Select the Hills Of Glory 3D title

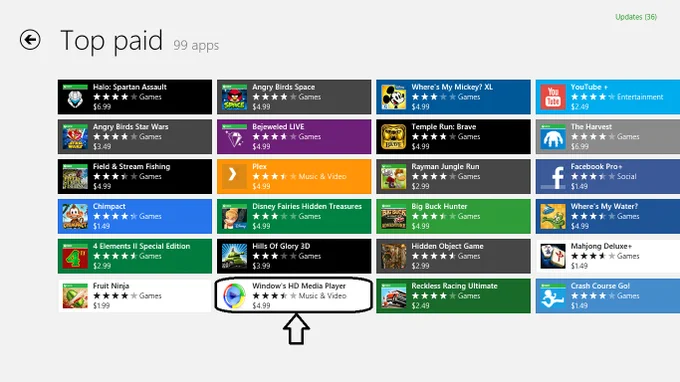pos(281,246)
